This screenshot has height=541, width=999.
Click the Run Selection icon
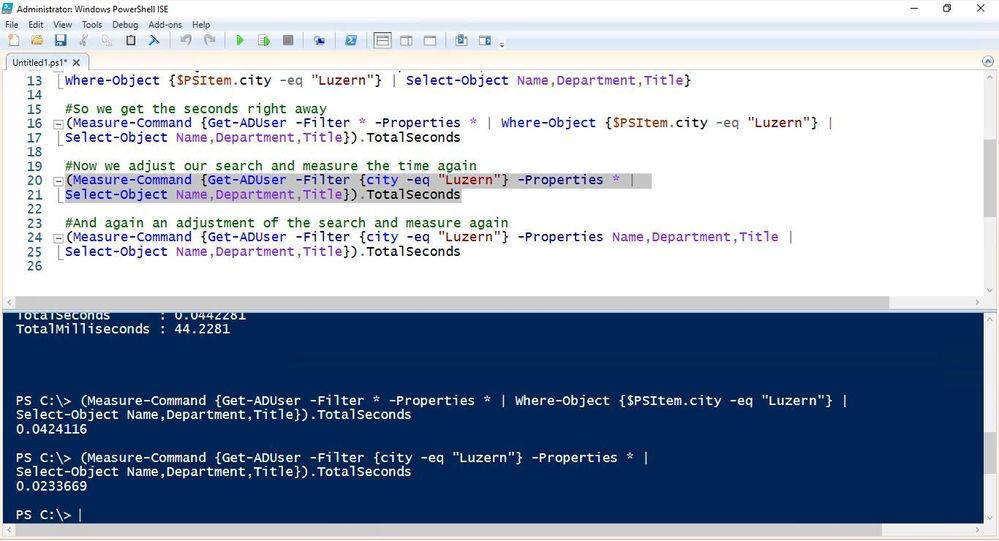pyautogui.click(x=264, y=41)
